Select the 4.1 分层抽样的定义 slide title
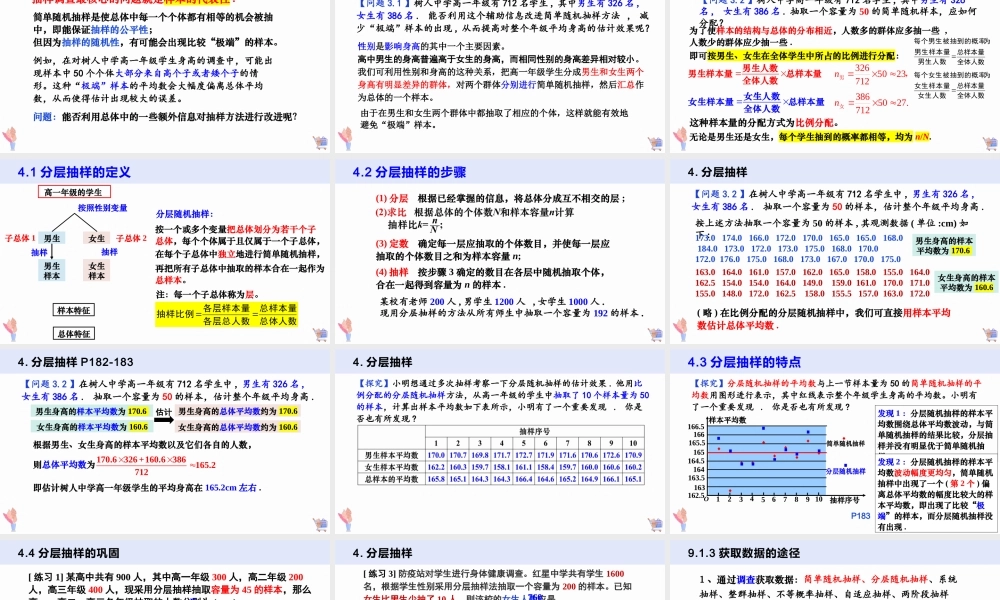This screenshot has width=1000, height=600. coord(75,173)
